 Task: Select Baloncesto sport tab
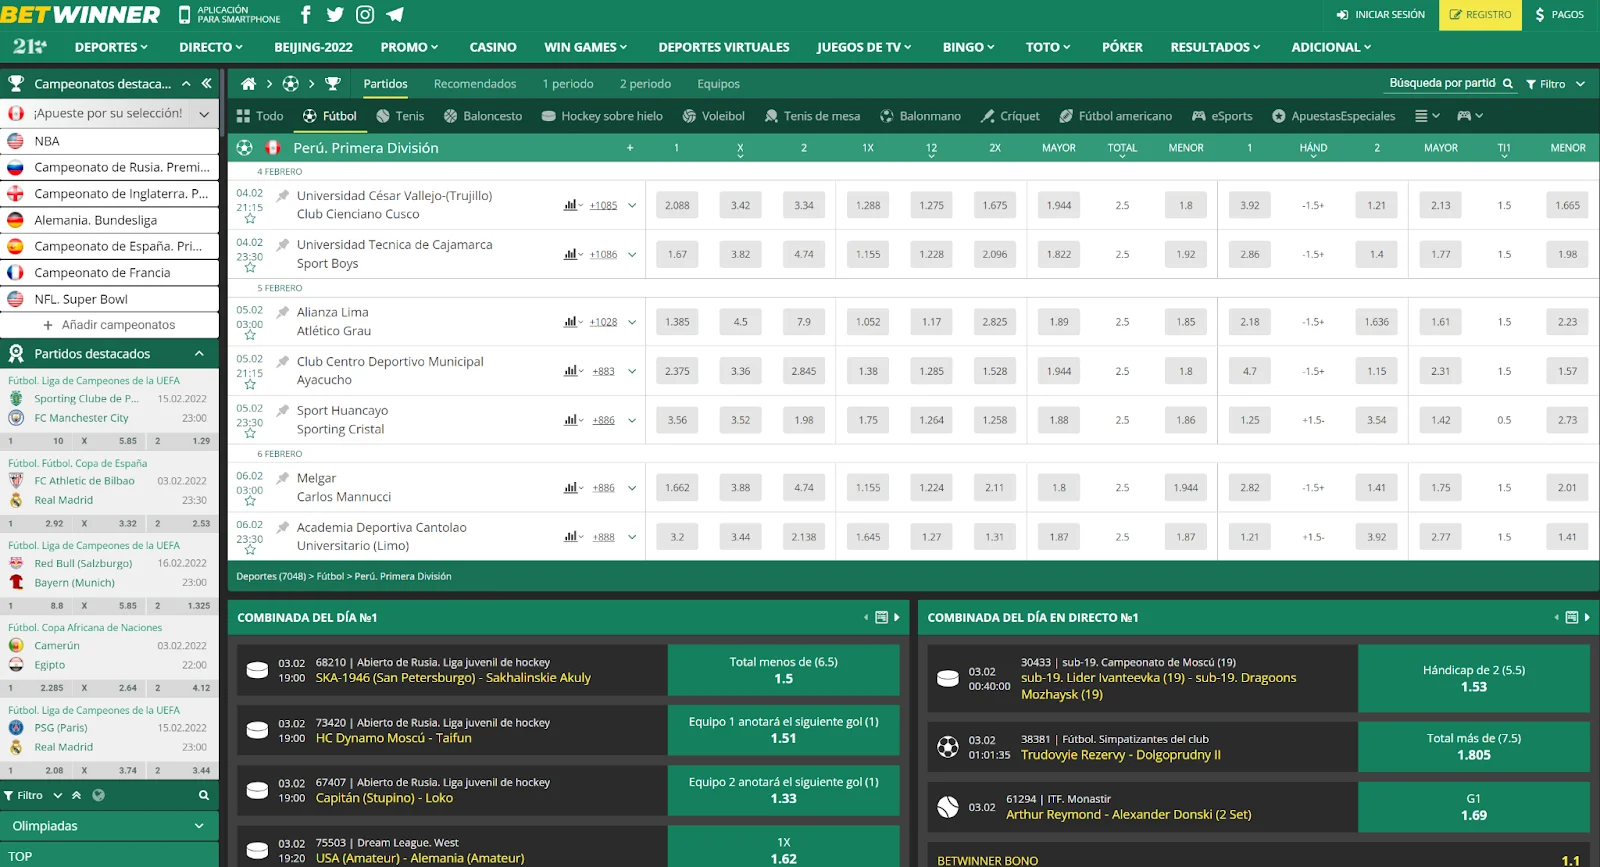(x=483, y=116)
